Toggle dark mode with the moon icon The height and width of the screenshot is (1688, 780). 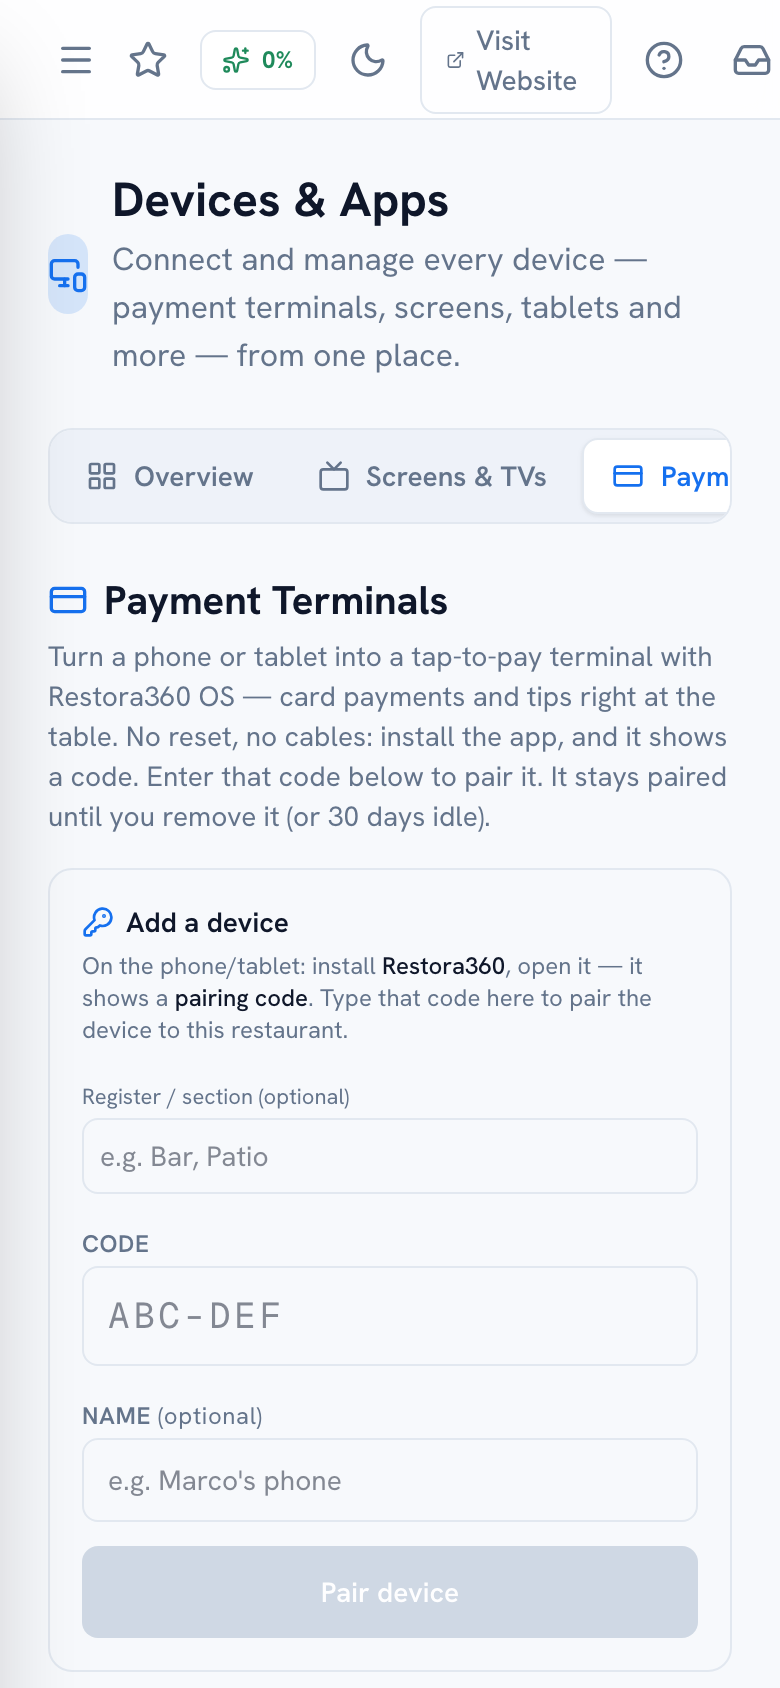click(x=368, y=60)
